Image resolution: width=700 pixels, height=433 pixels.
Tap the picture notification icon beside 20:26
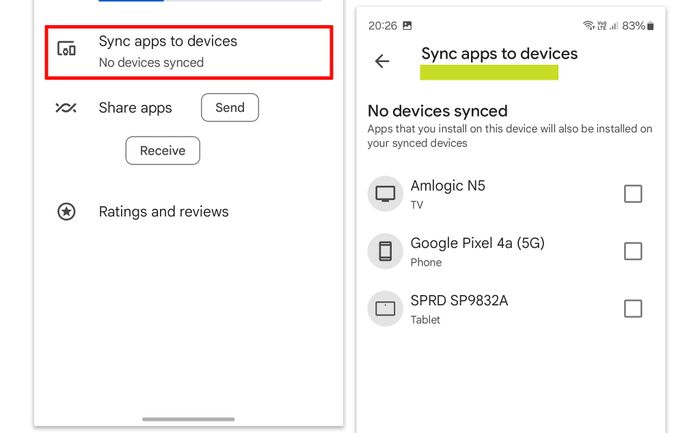point(407,25)
